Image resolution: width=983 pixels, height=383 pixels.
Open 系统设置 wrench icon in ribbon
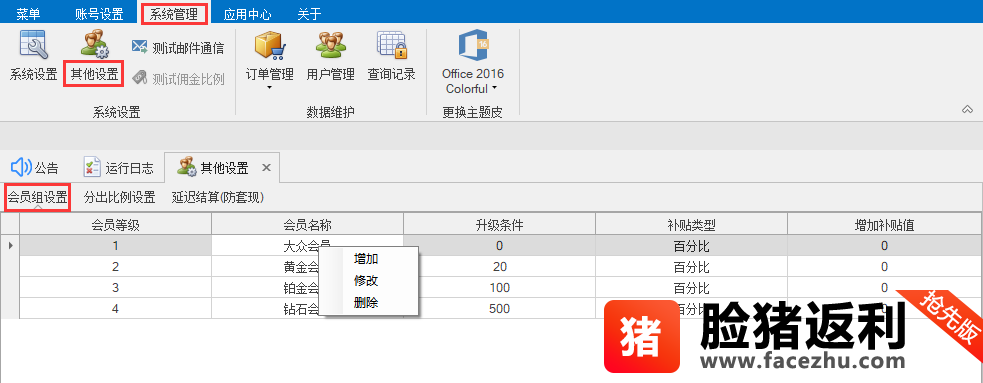pos(33,45)
